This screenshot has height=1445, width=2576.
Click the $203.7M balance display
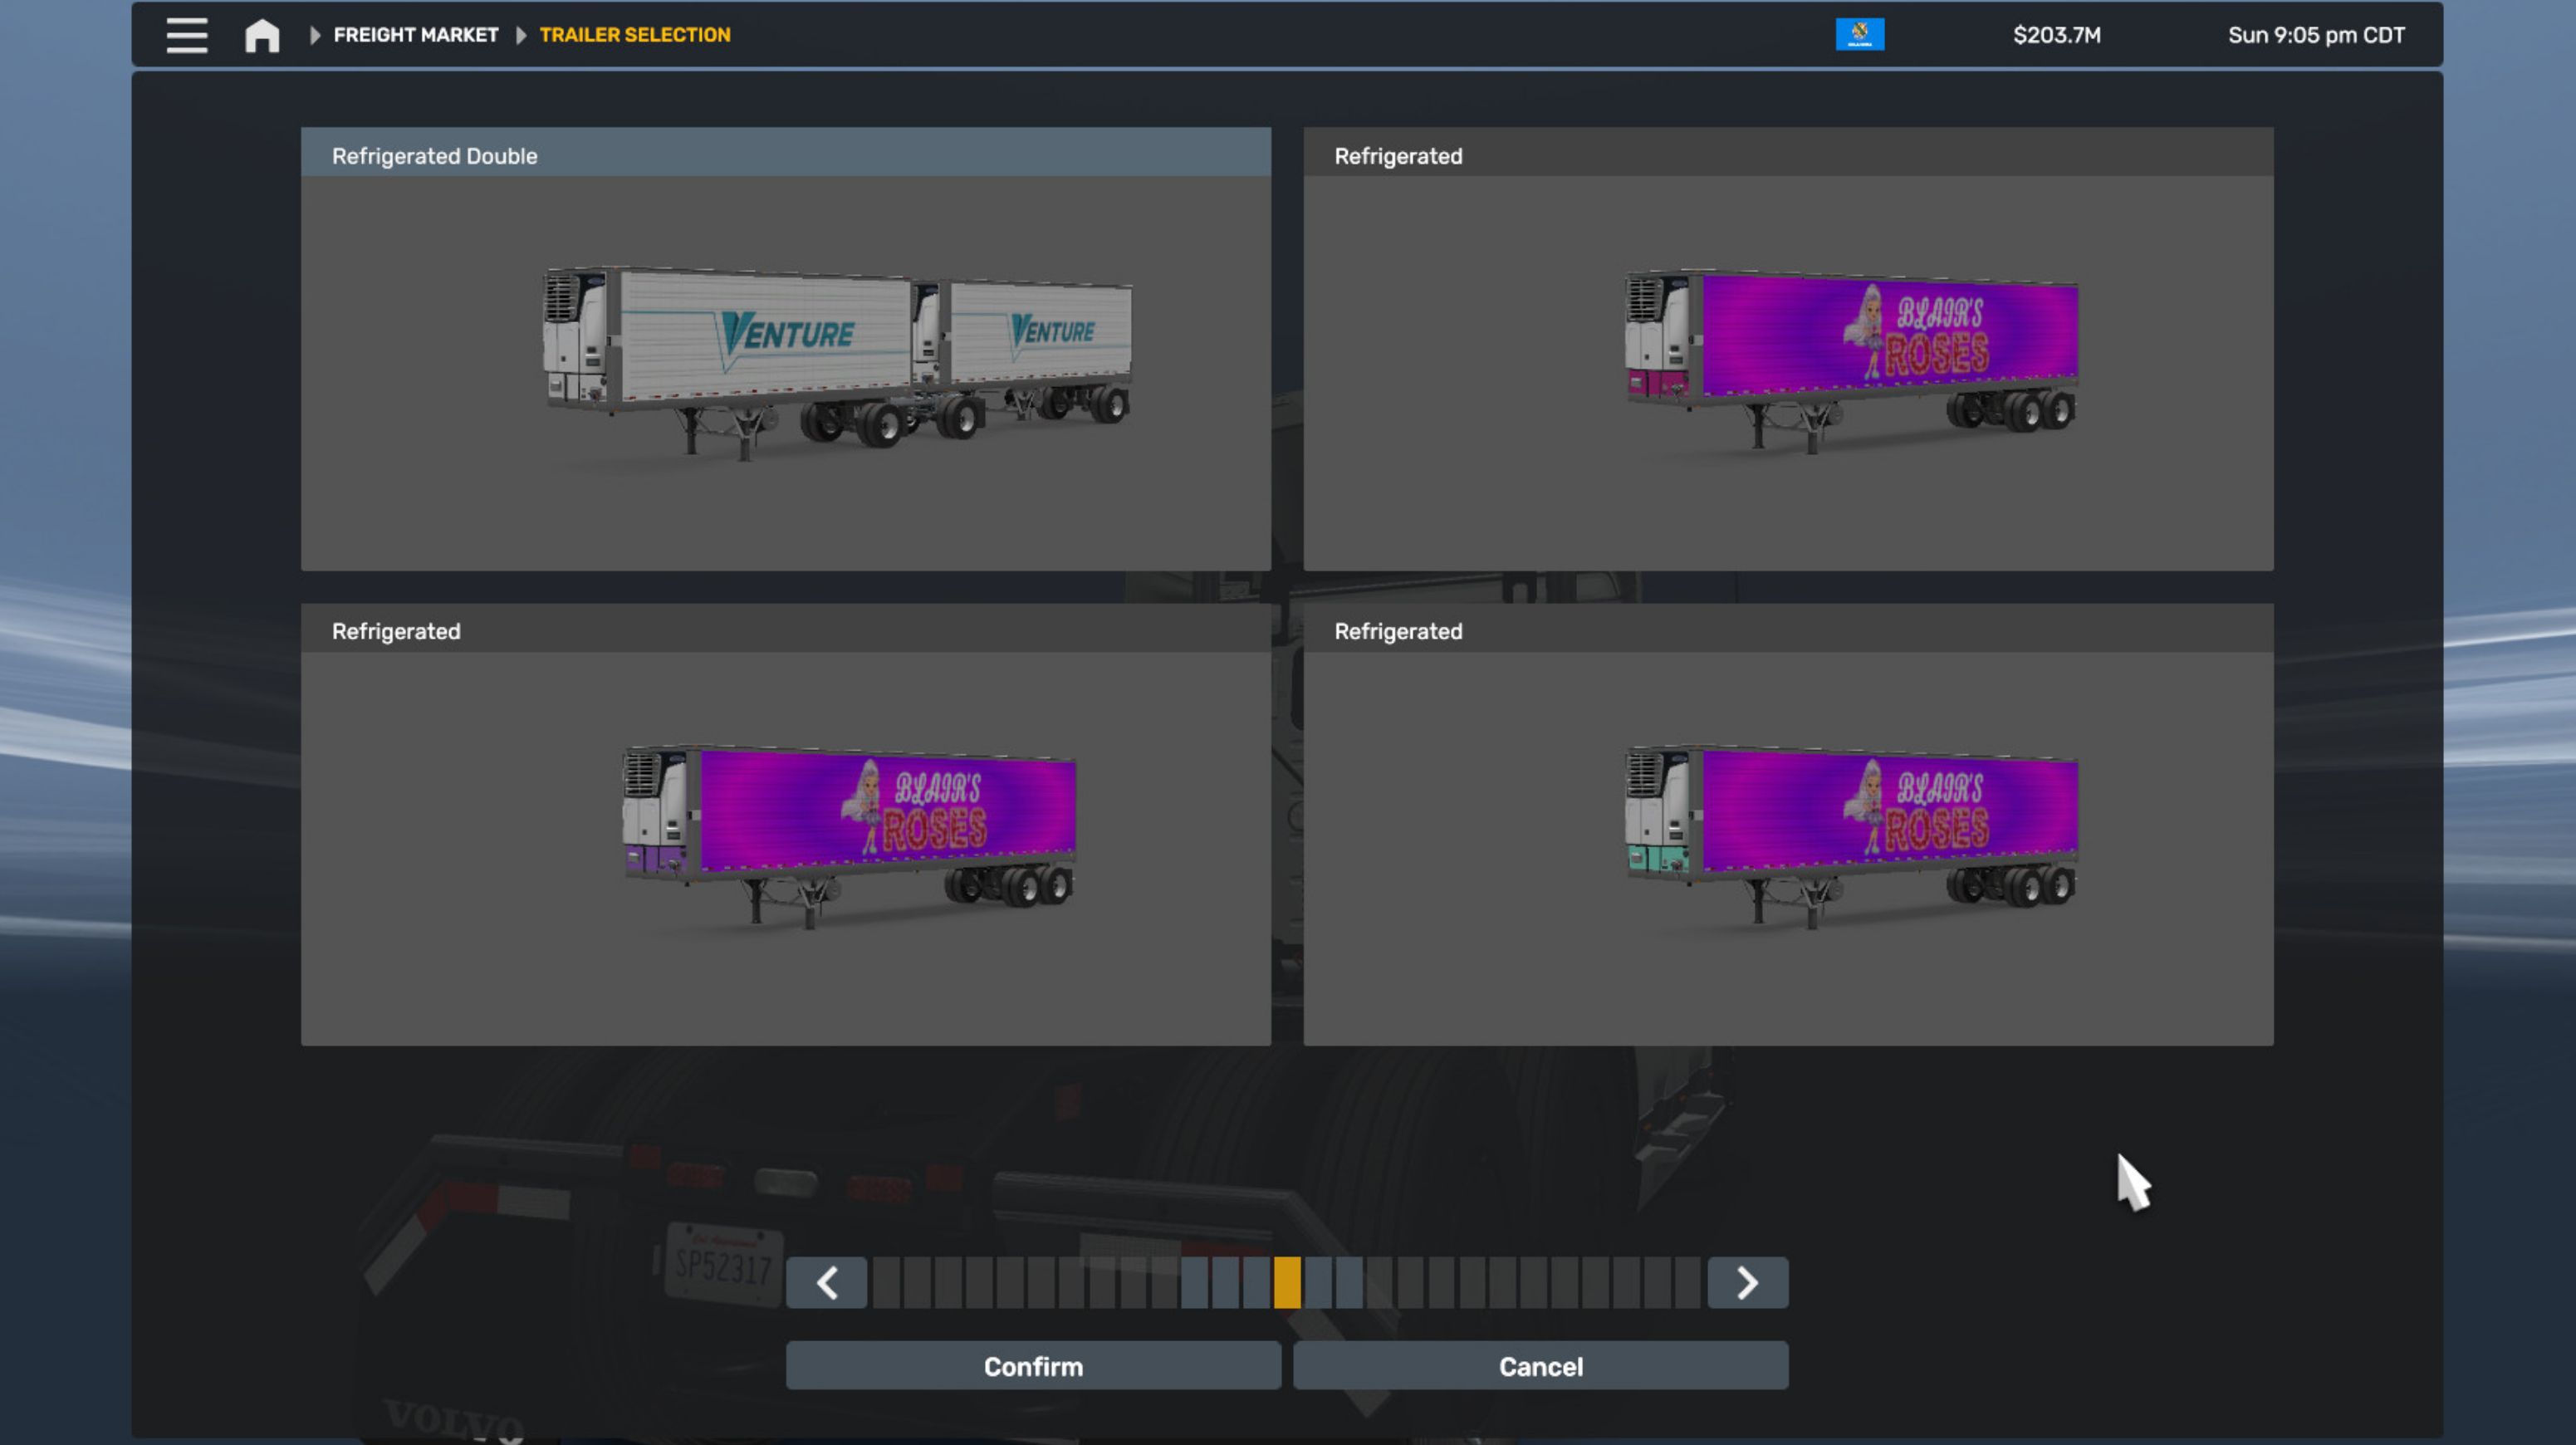(2056, 35)
